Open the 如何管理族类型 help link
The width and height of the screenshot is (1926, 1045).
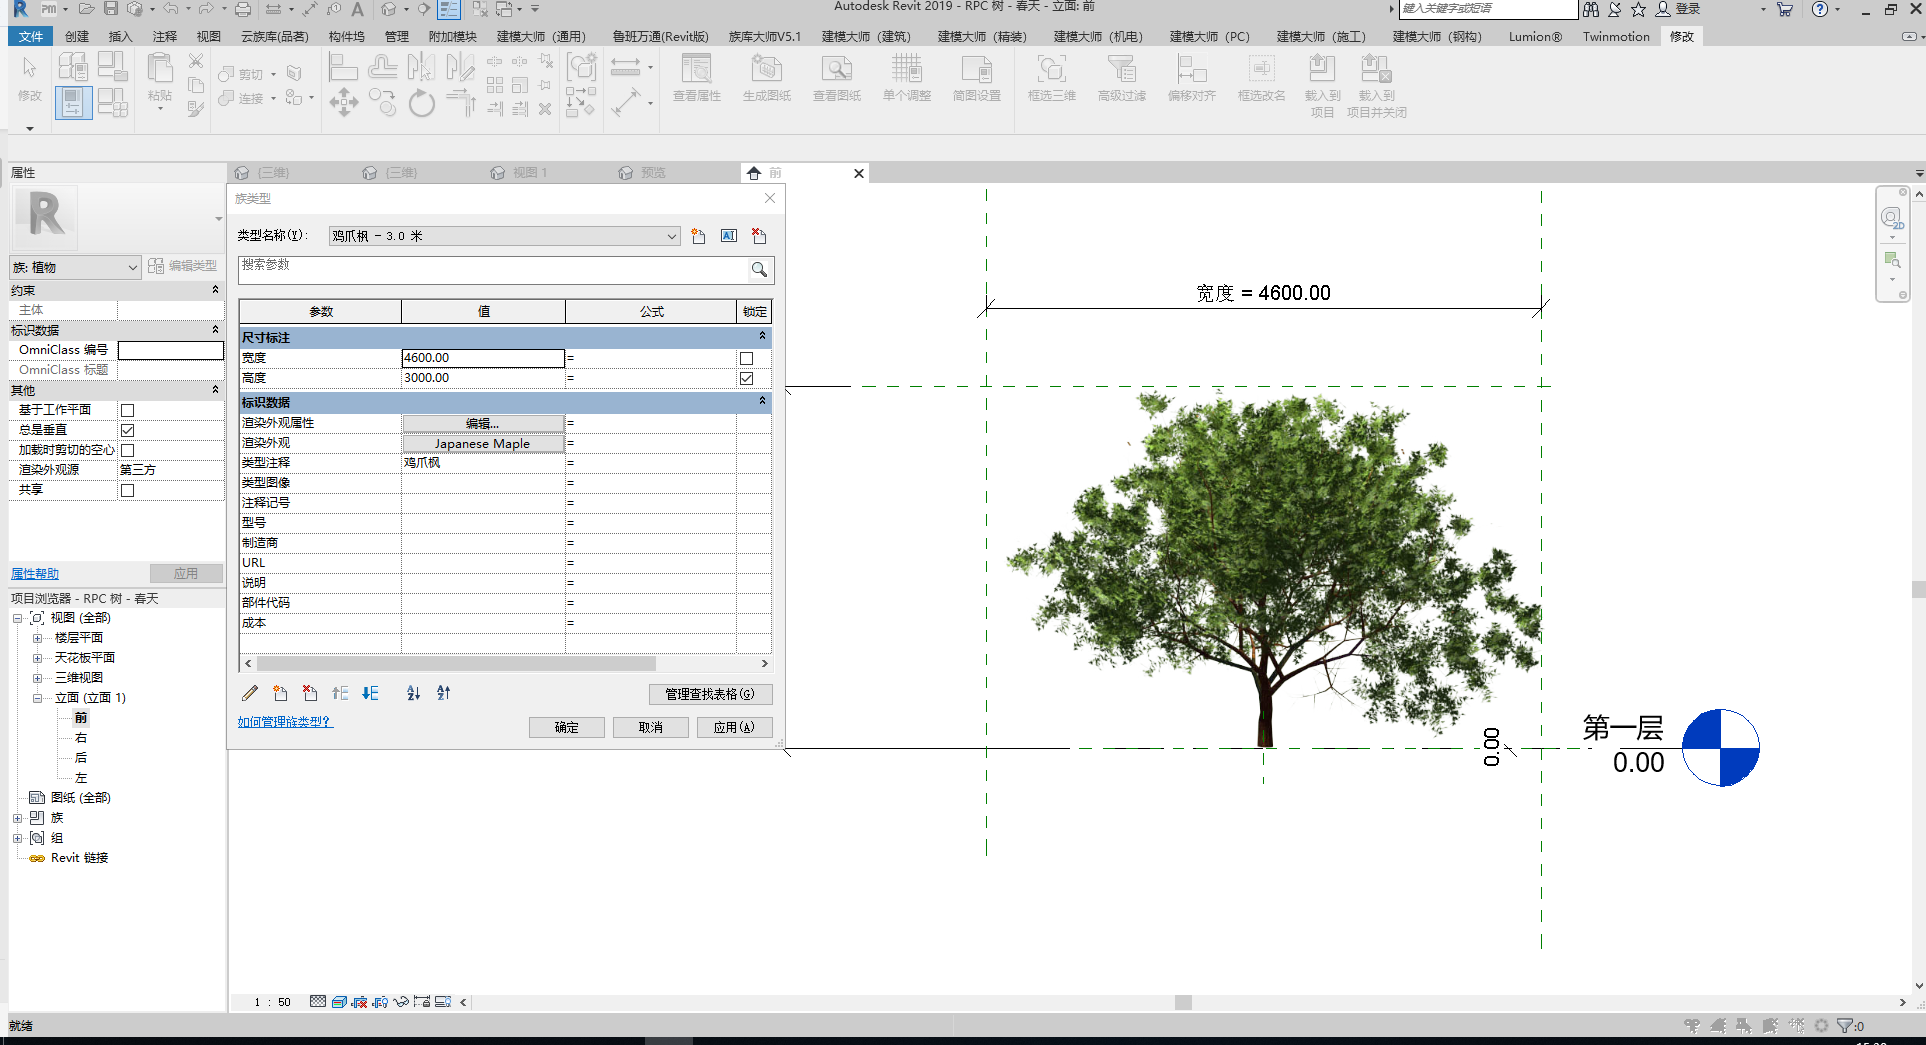click(284, 721)
